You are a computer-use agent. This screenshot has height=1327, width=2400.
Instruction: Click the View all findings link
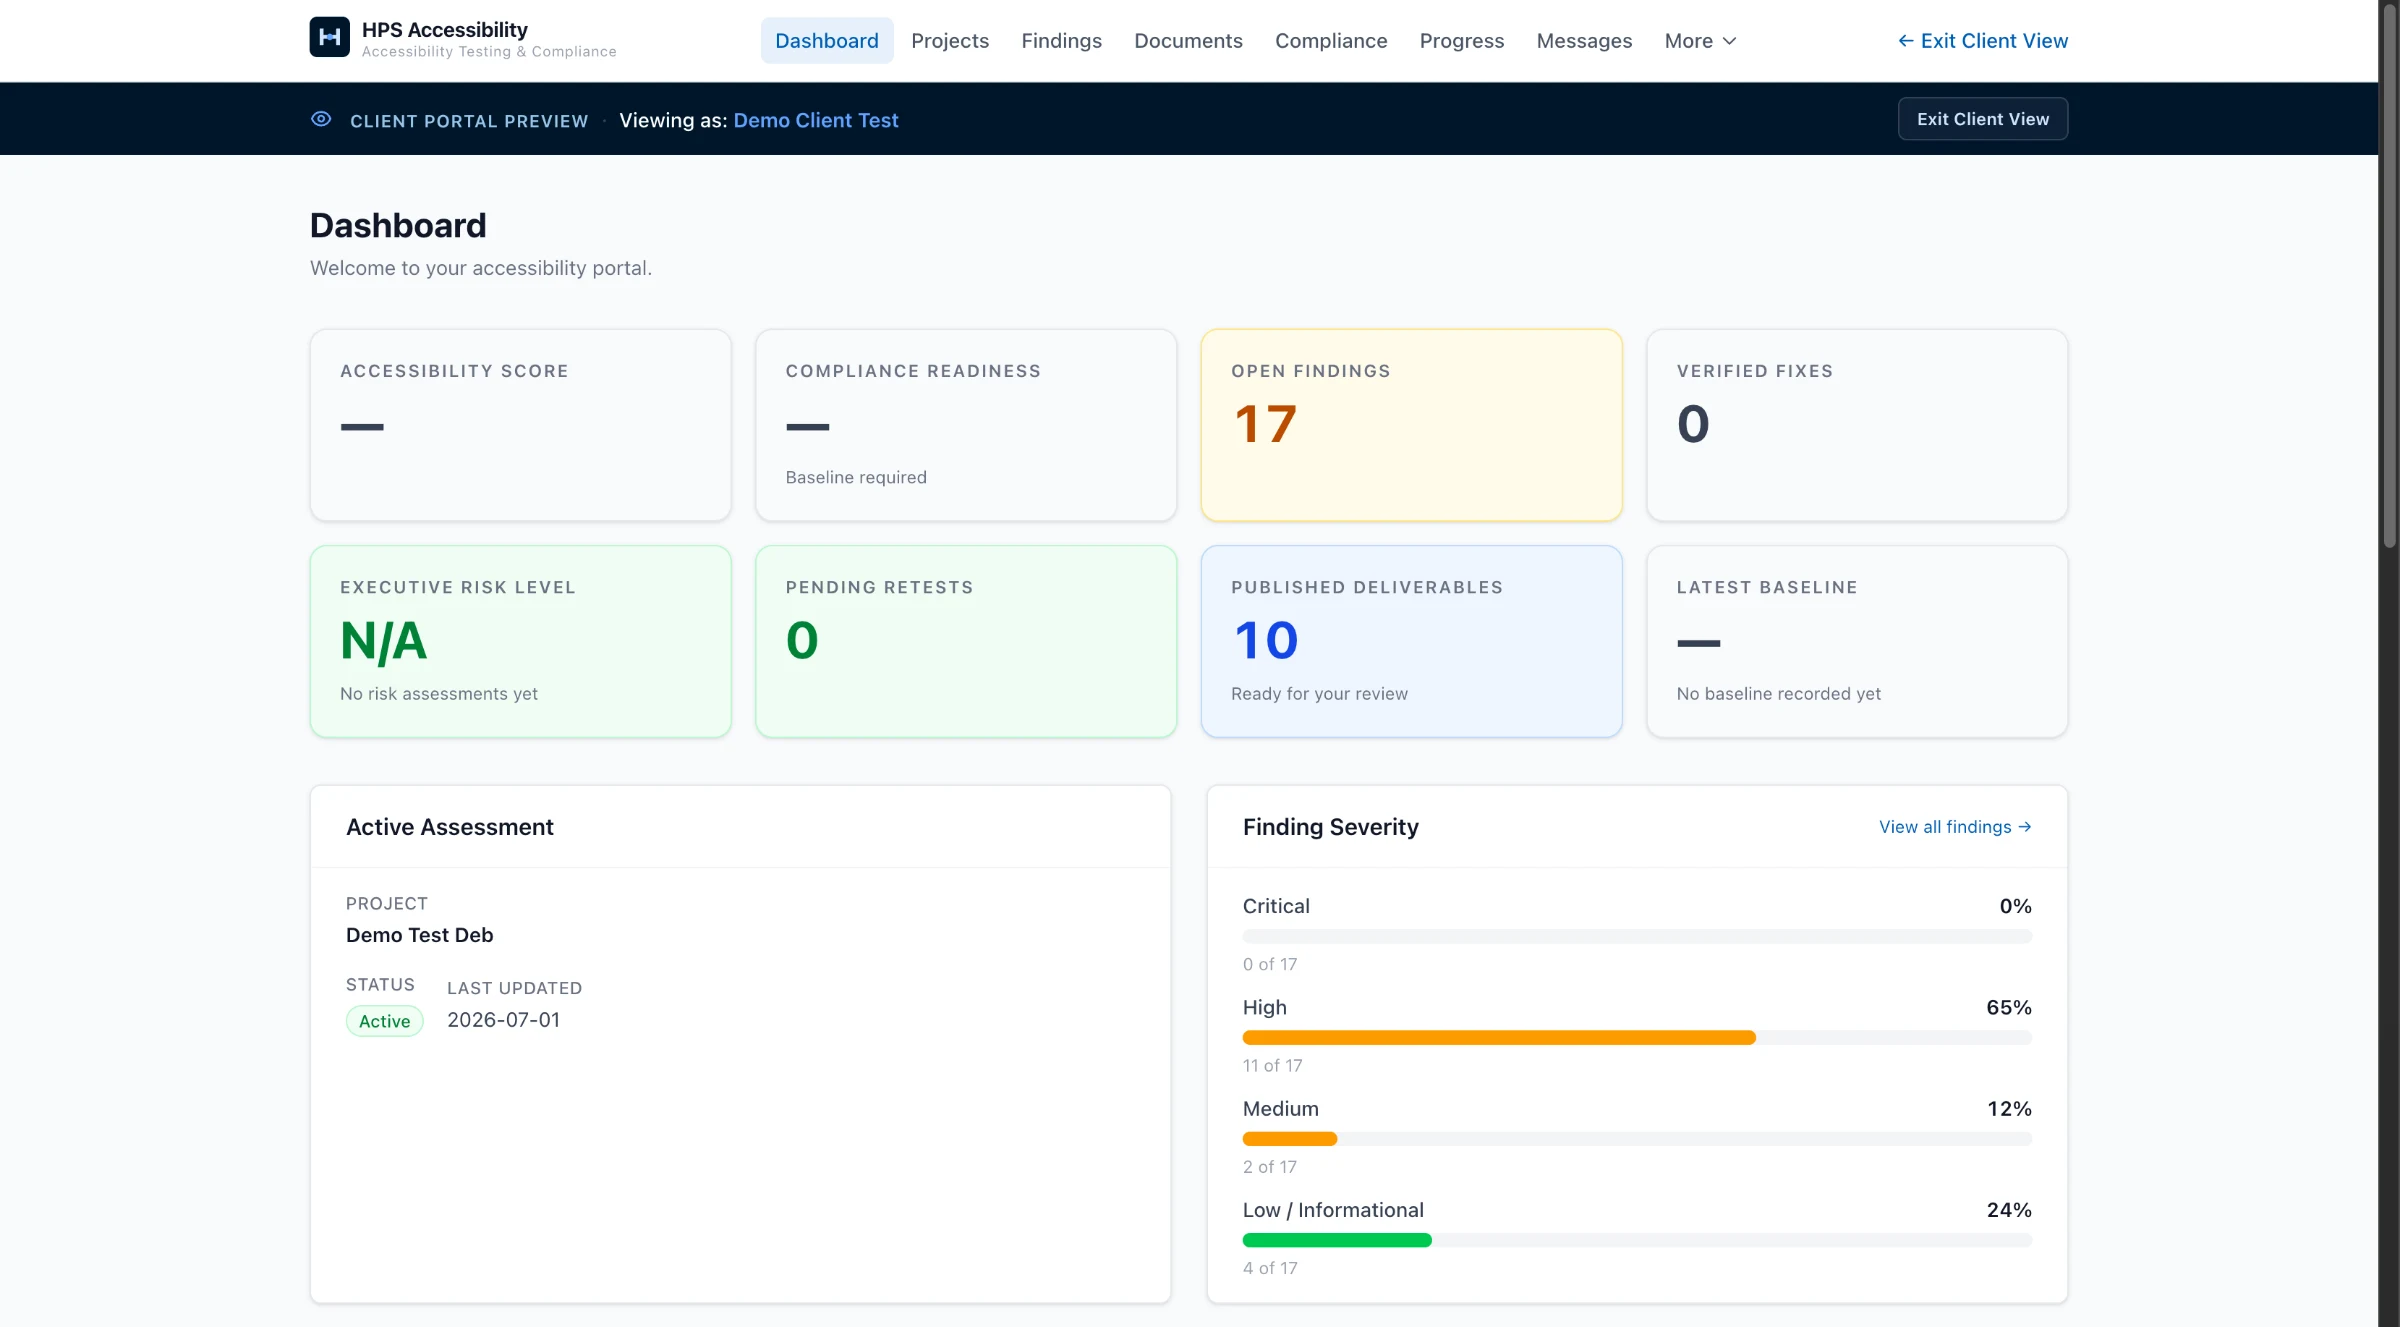click(x=1955, y=827)
